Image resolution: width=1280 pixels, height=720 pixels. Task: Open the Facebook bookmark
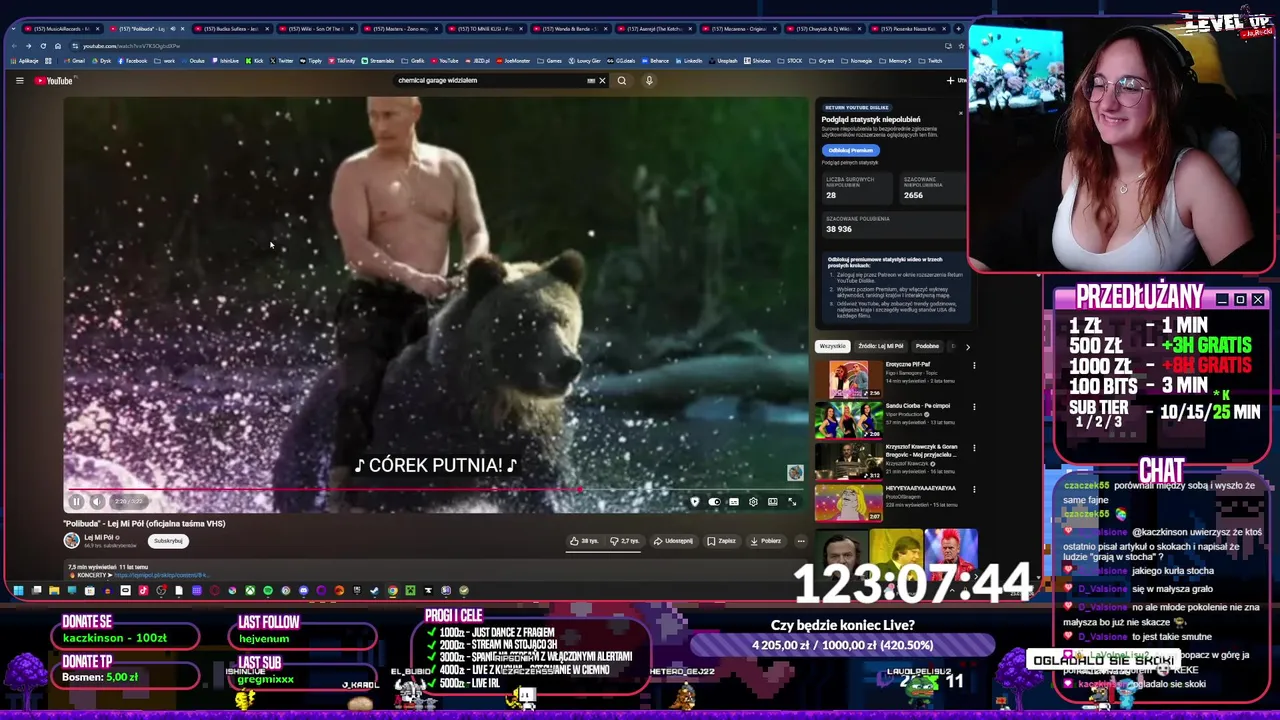click(x=132, y=61)
